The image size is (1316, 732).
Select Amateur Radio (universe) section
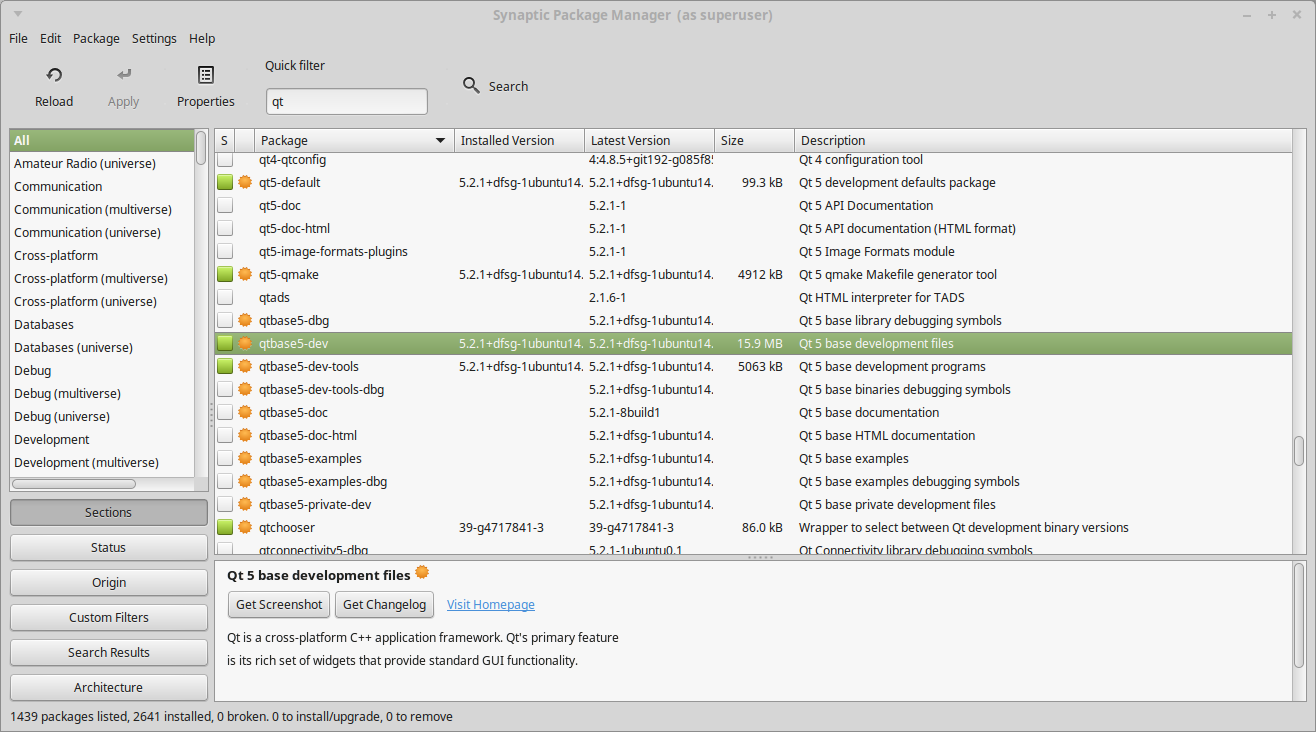[102, 164]
